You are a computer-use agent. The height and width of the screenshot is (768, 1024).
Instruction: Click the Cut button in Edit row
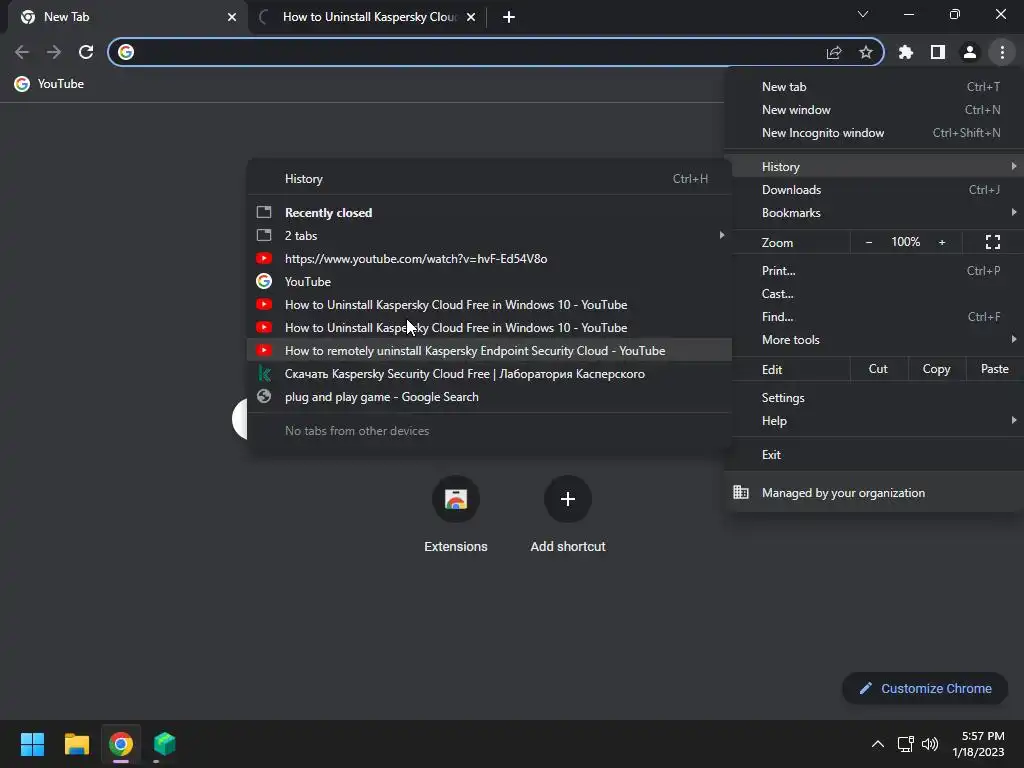pyautogui.click(x=878, y=369)
